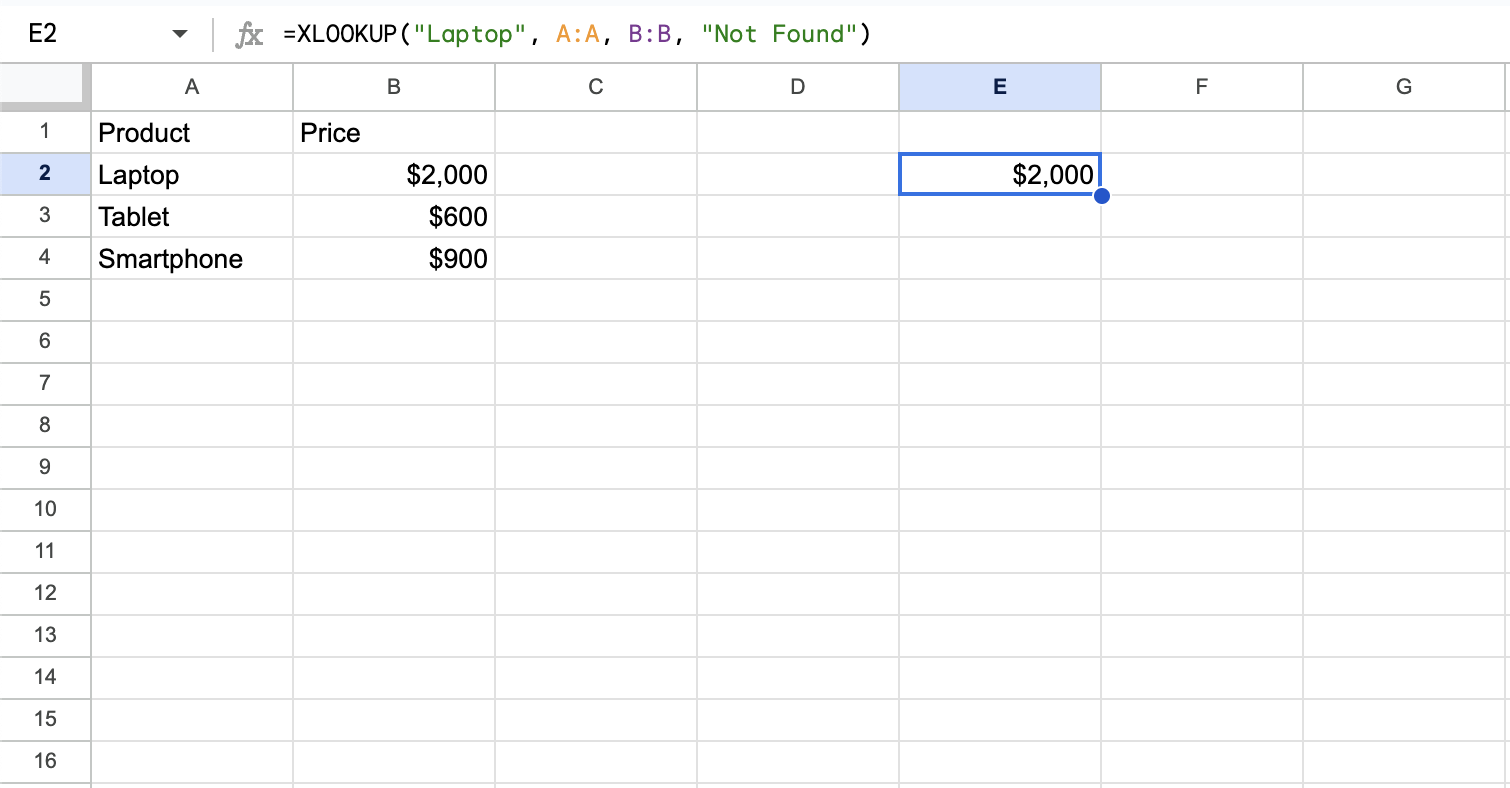1510x788 pixels.
Task: Open the Name Box dropdown arrow
Action: coord(180,35)
